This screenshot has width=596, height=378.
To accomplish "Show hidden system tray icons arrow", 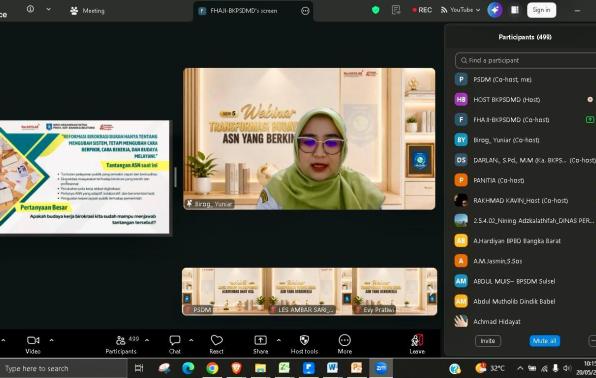I will [x=520, y=368].
